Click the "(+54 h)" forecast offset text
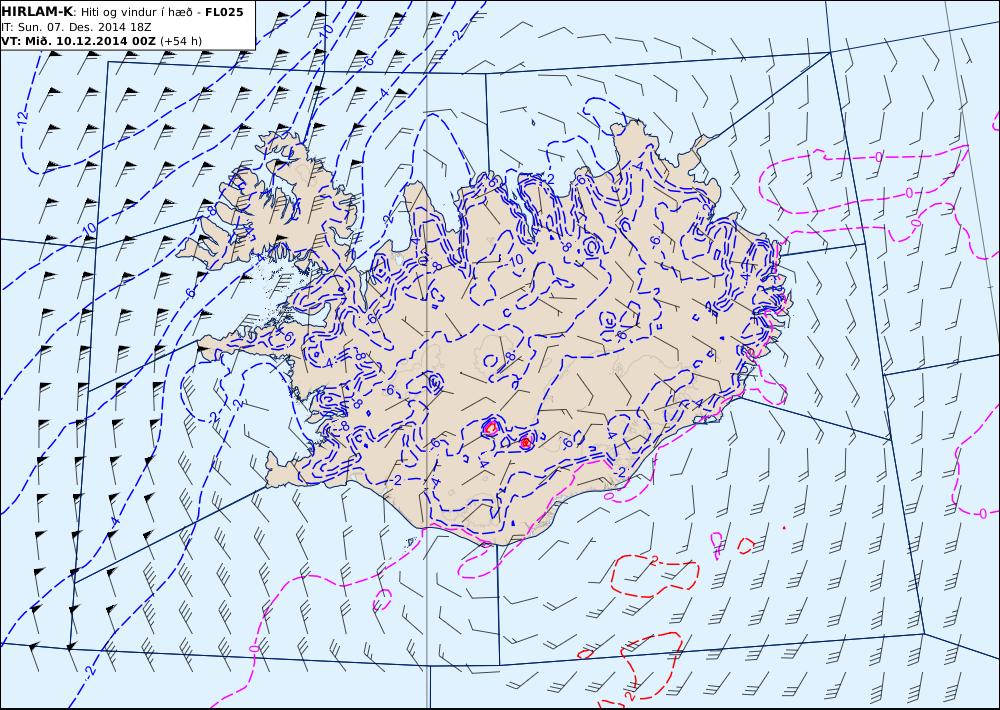This screenshot has width=1000, height=710. pyautogui.click(x=180, y=41)
